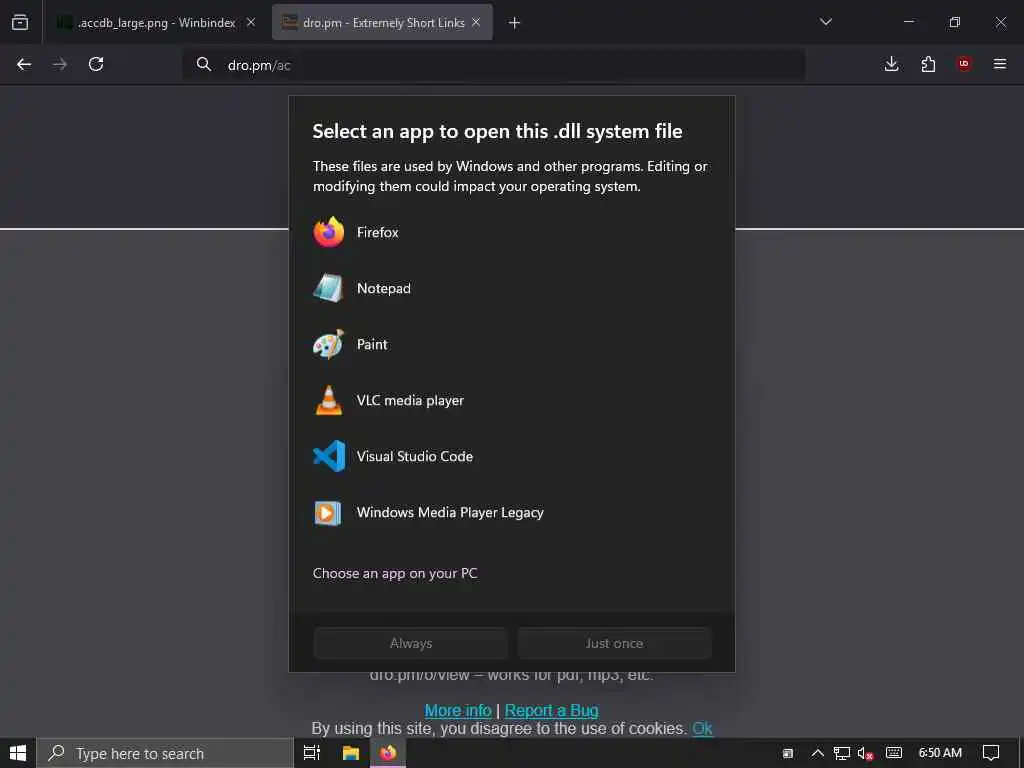Image resolution: width=1024 pixels, height=768 pixels.
Task: Focus the dro.pm/ac address bar
Action: [494, 65]
